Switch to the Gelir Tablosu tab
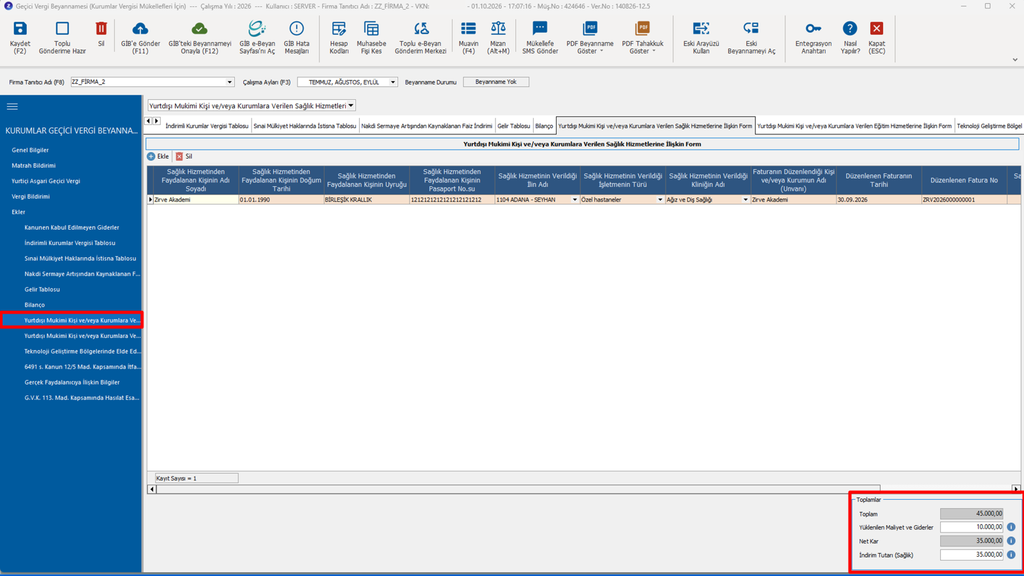The height and width of the screenshot is (576, 1024). (x=514, y=126)
